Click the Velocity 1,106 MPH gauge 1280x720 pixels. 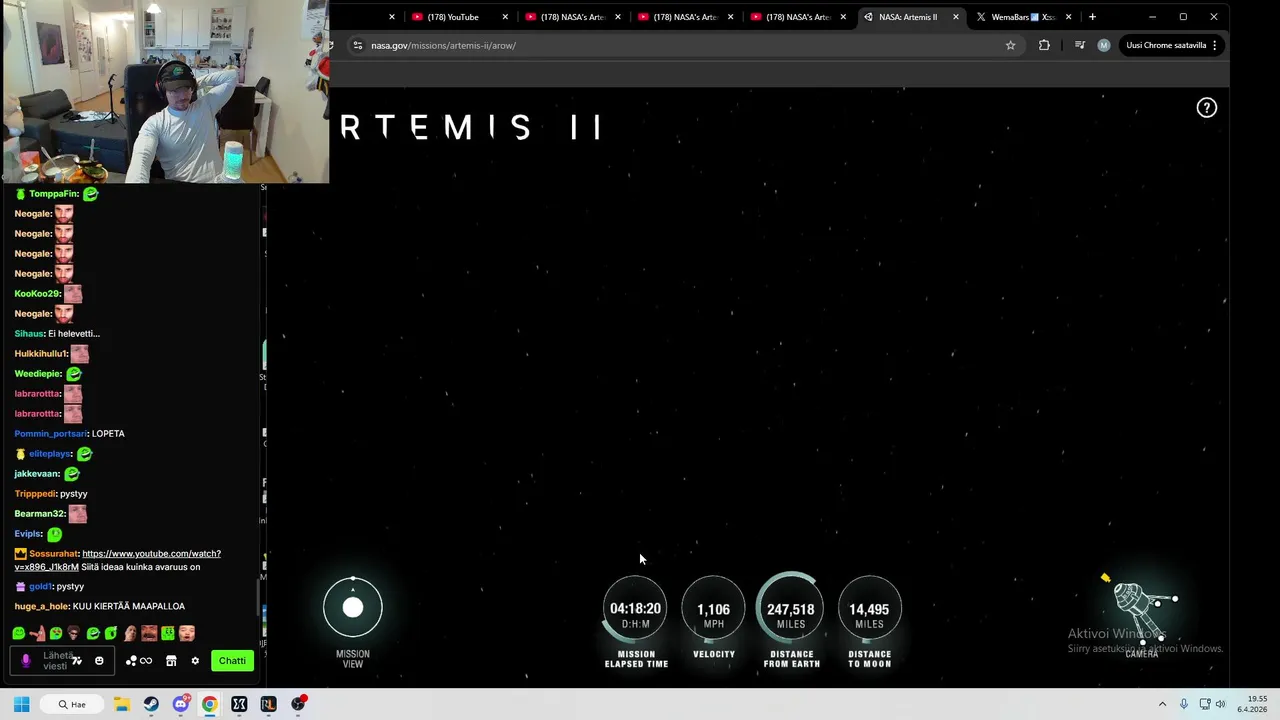pyautogui.click(x=713, y=609)
